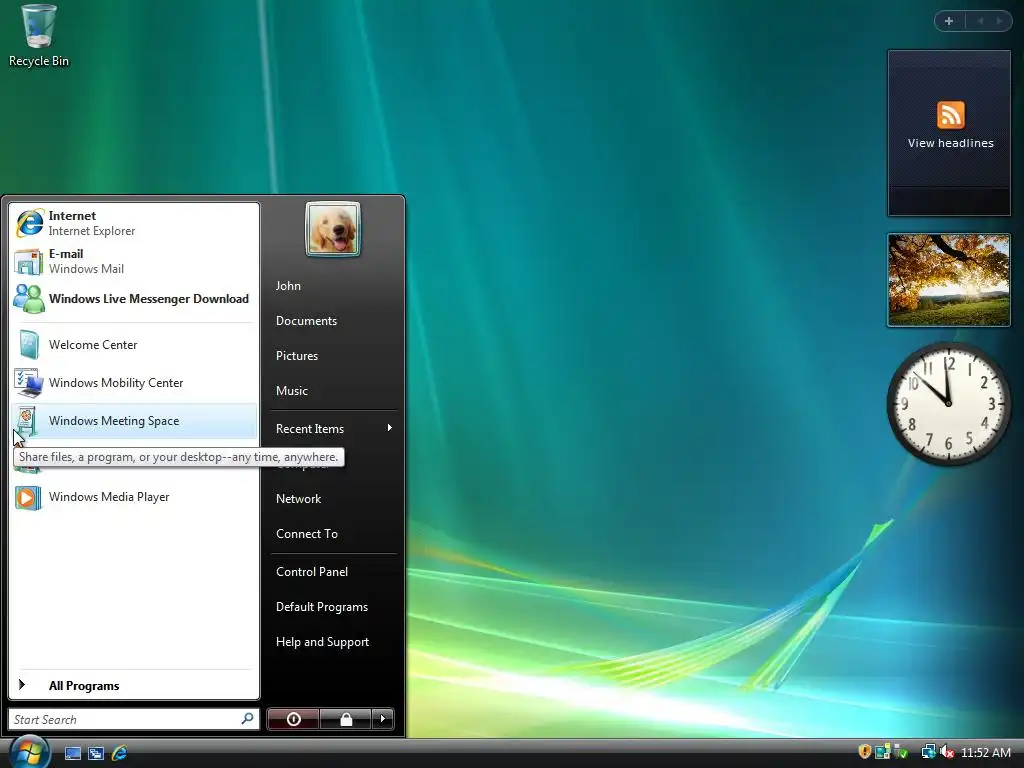1024x768 pixels.
Task: Click Switch between windows Quick Launch icon
Action: (96, 753)
